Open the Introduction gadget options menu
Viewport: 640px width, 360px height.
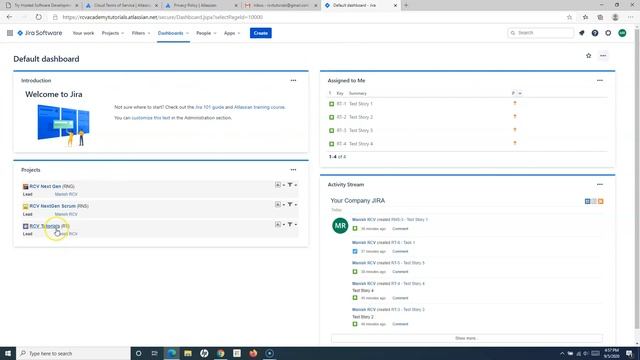pyautogui.click(x=293, y=80)
